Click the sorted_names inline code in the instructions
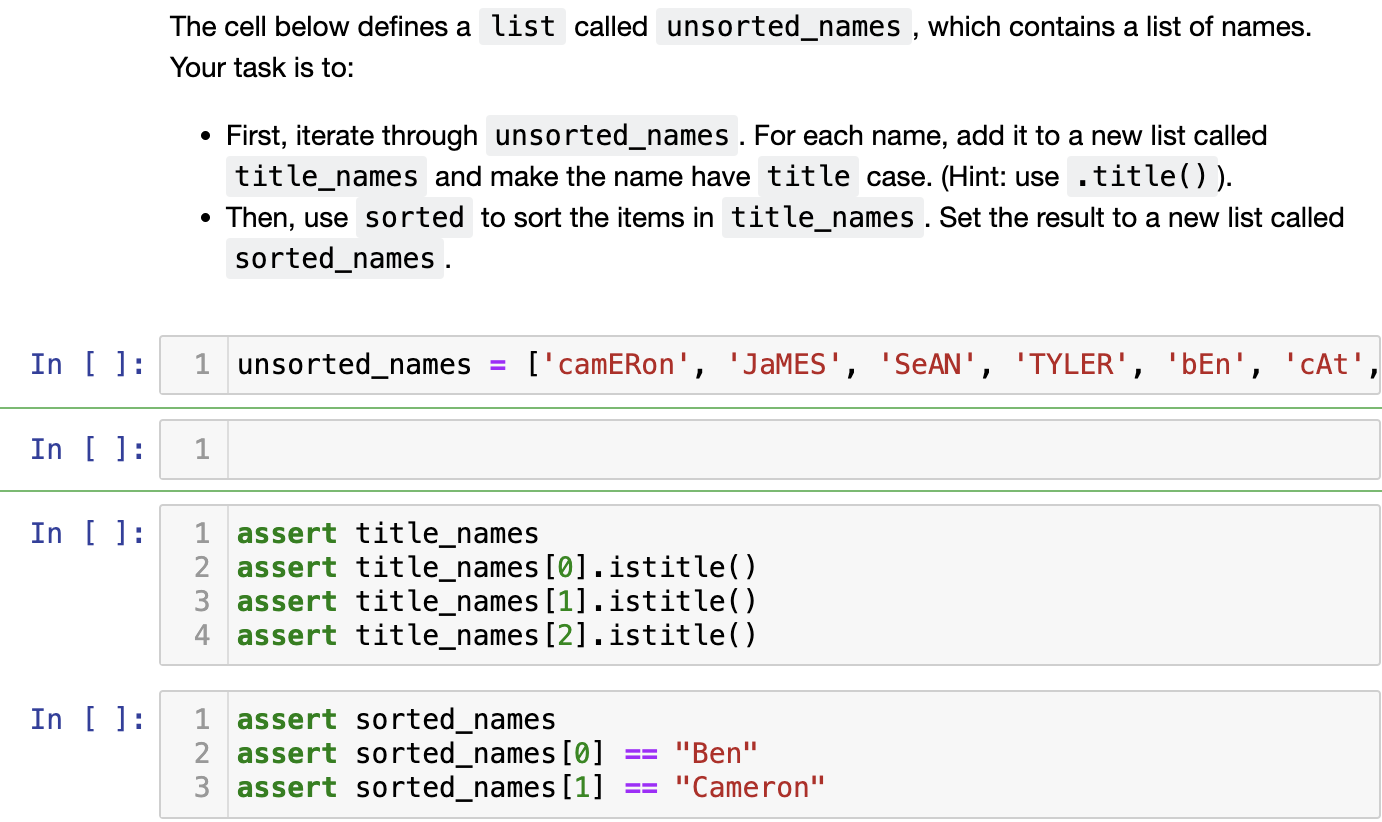 (x=334, y=258)
